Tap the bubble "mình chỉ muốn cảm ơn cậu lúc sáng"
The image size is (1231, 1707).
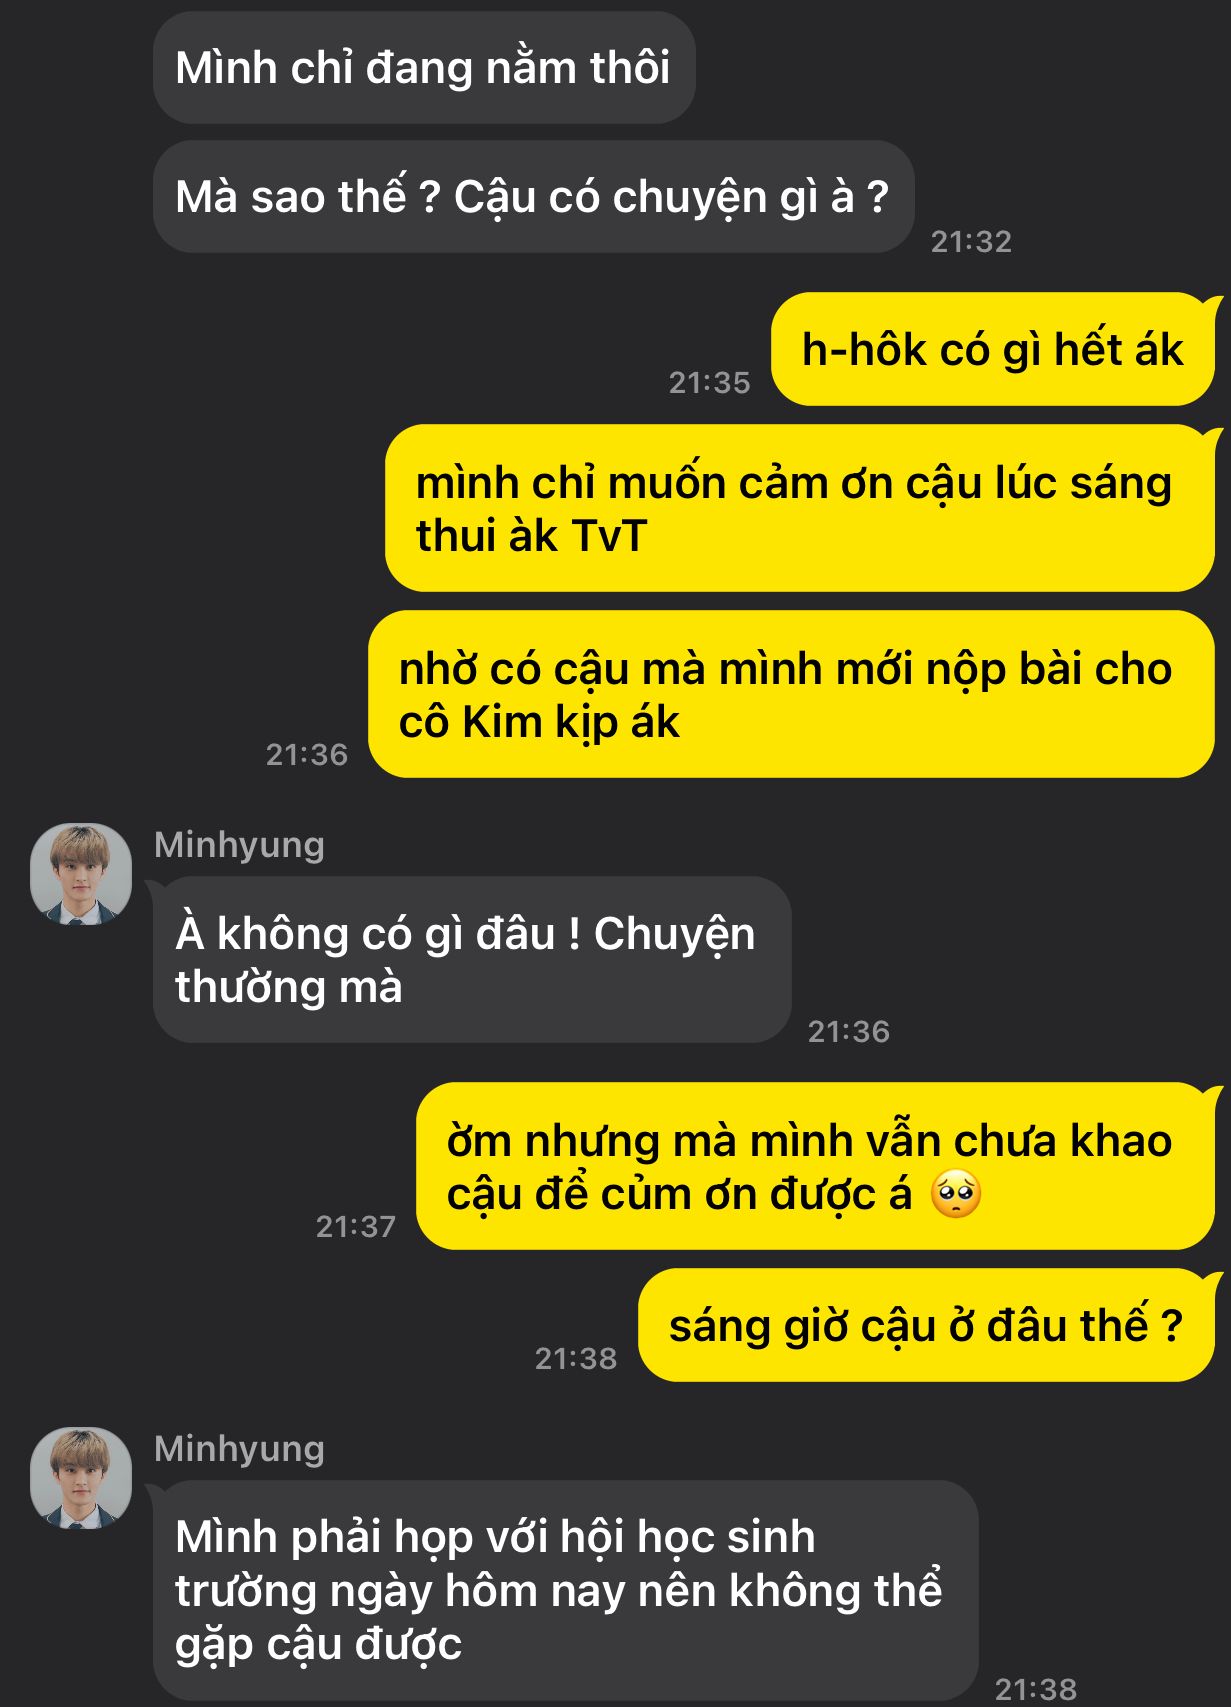tap(800, 508)
